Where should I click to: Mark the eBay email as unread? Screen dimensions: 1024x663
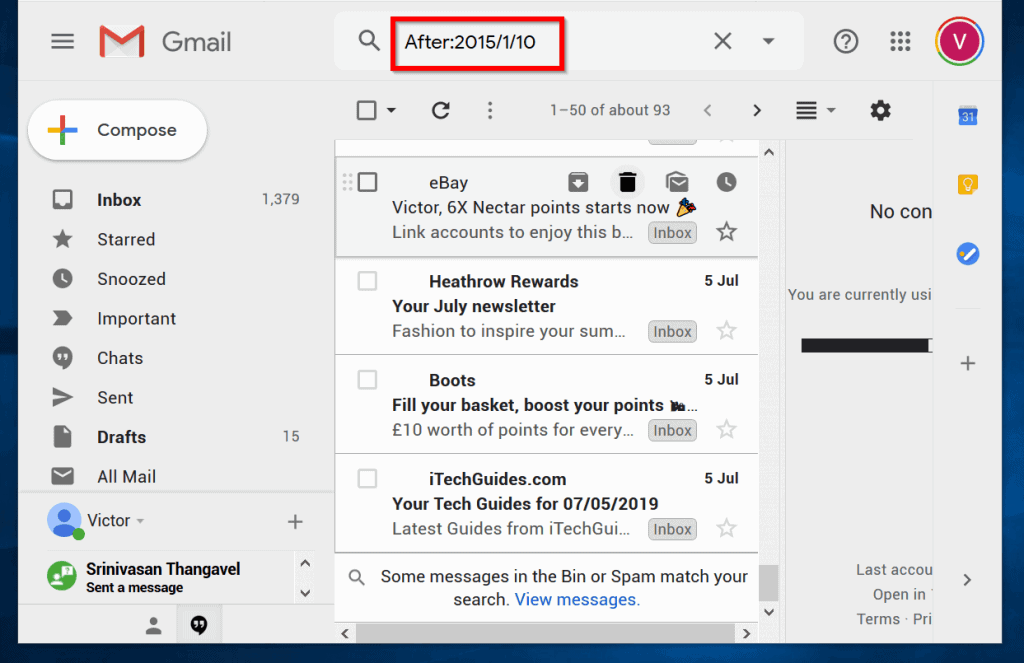point(677,182)
